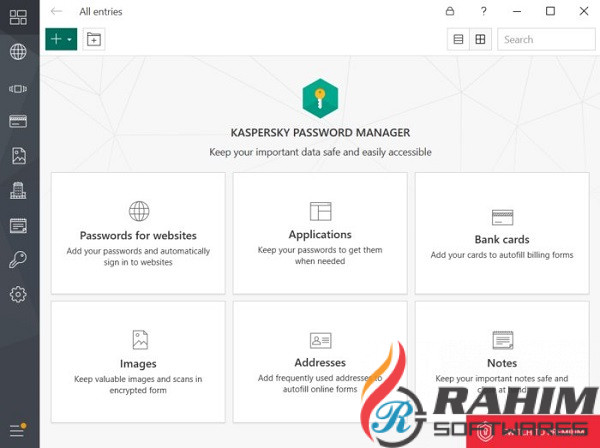Open the Addresses card

click(x=320, y=362)
